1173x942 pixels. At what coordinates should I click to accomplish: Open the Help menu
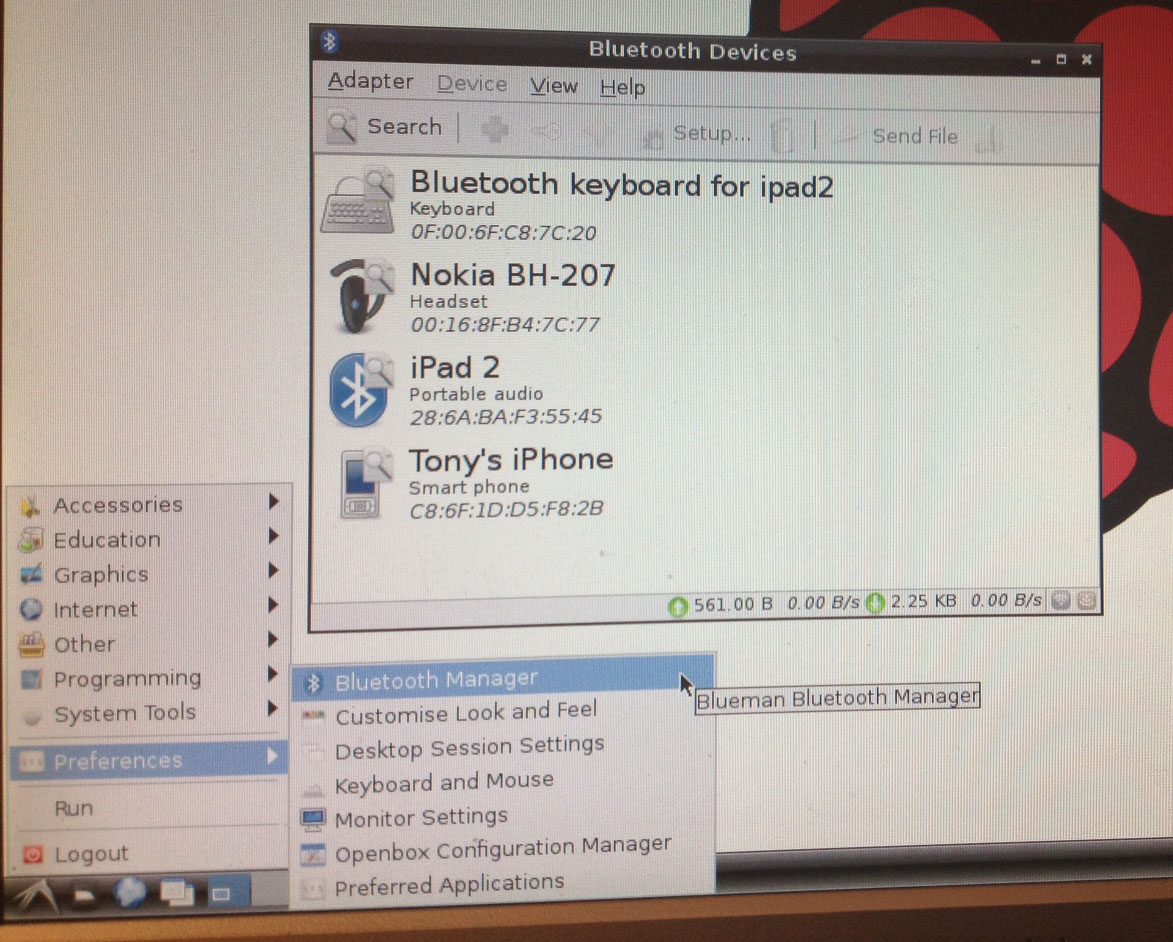(622, 88)
